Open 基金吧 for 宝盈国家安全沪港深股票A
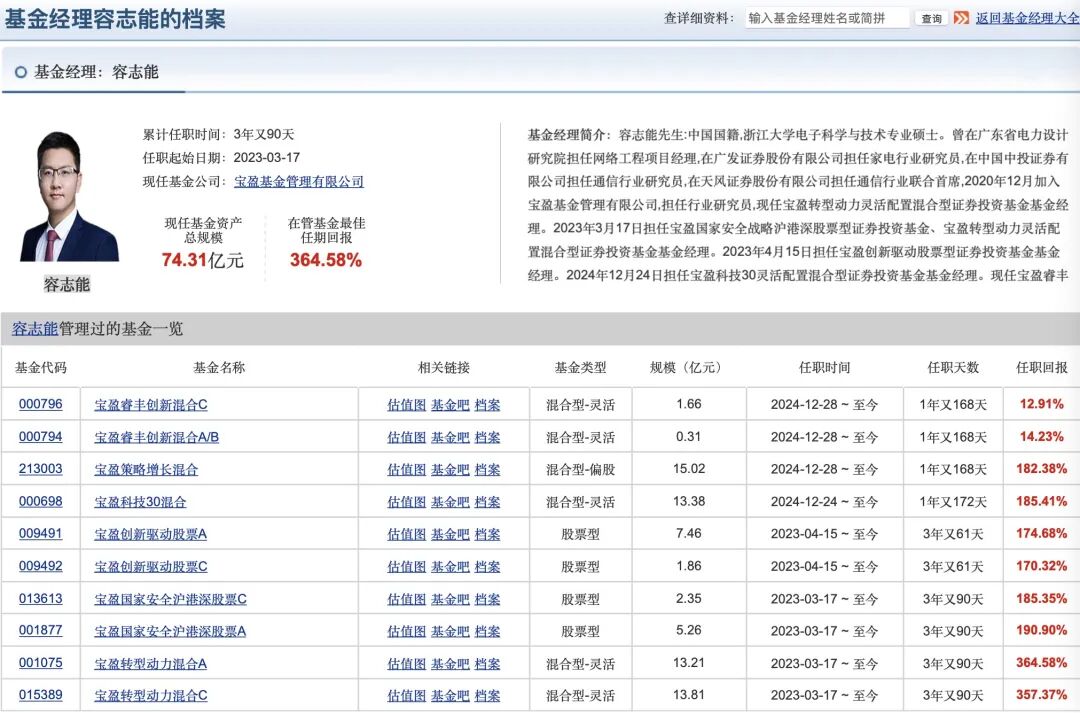 click(x=450, y=631)
